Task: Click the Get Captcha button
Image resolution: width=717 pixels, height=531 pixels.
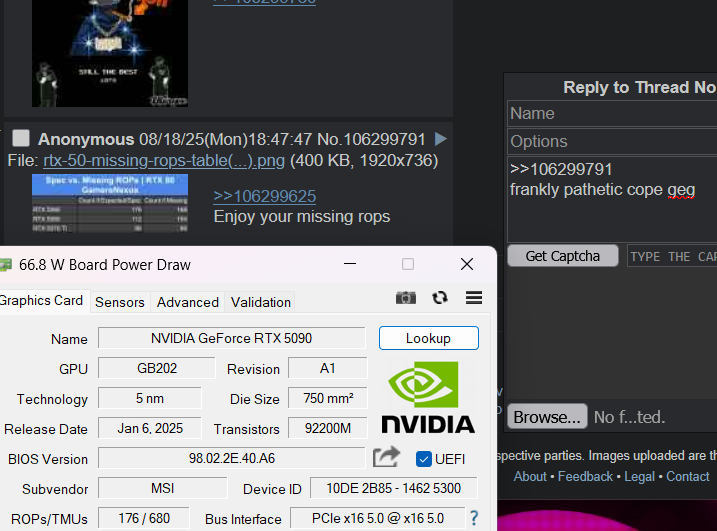Action: point(562,256)
